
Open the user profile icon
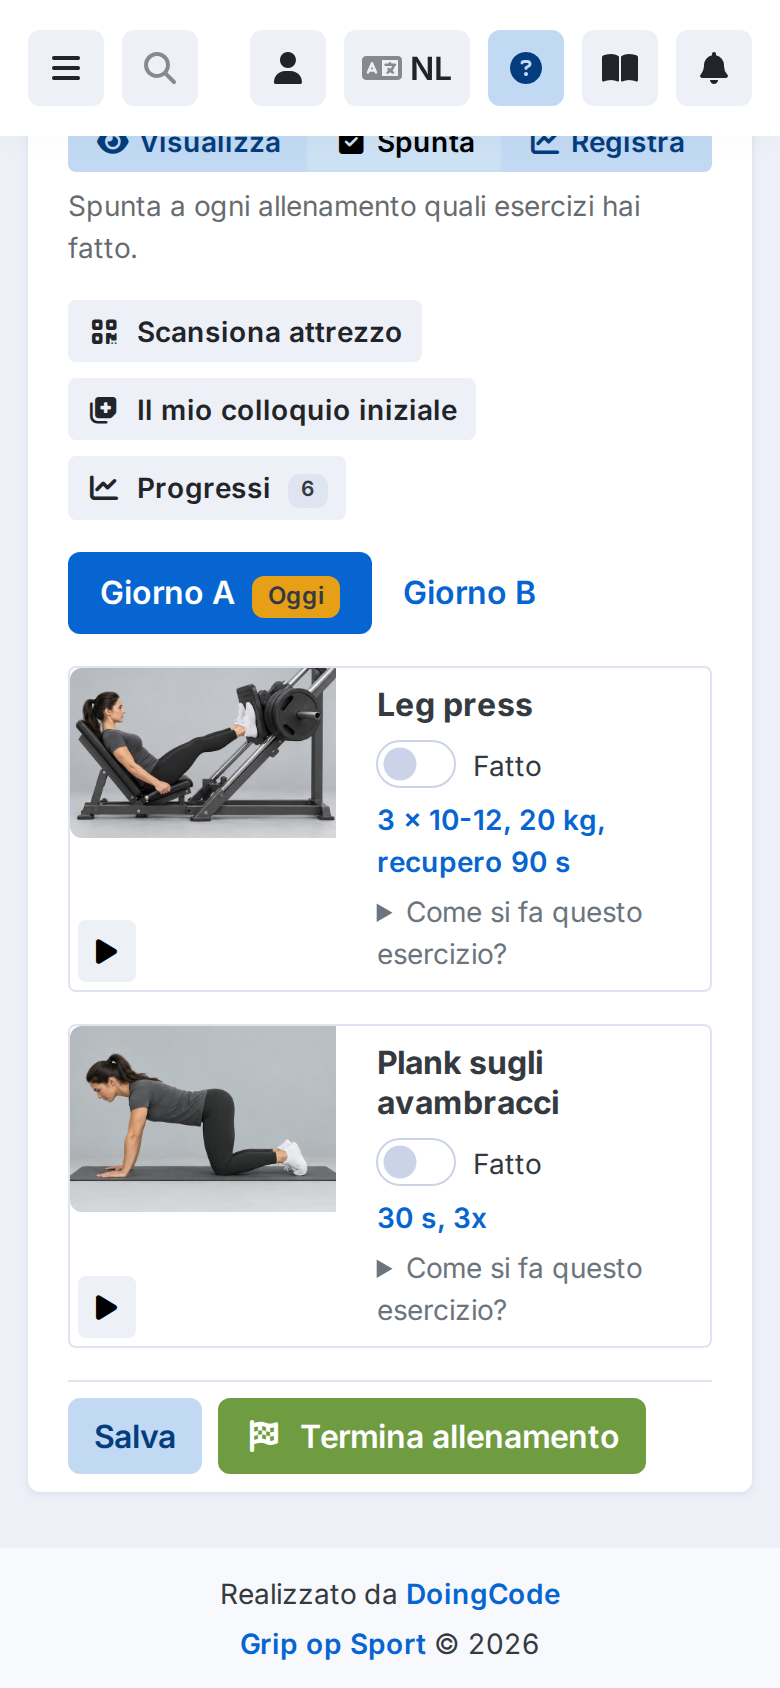[x=288, y=68]
